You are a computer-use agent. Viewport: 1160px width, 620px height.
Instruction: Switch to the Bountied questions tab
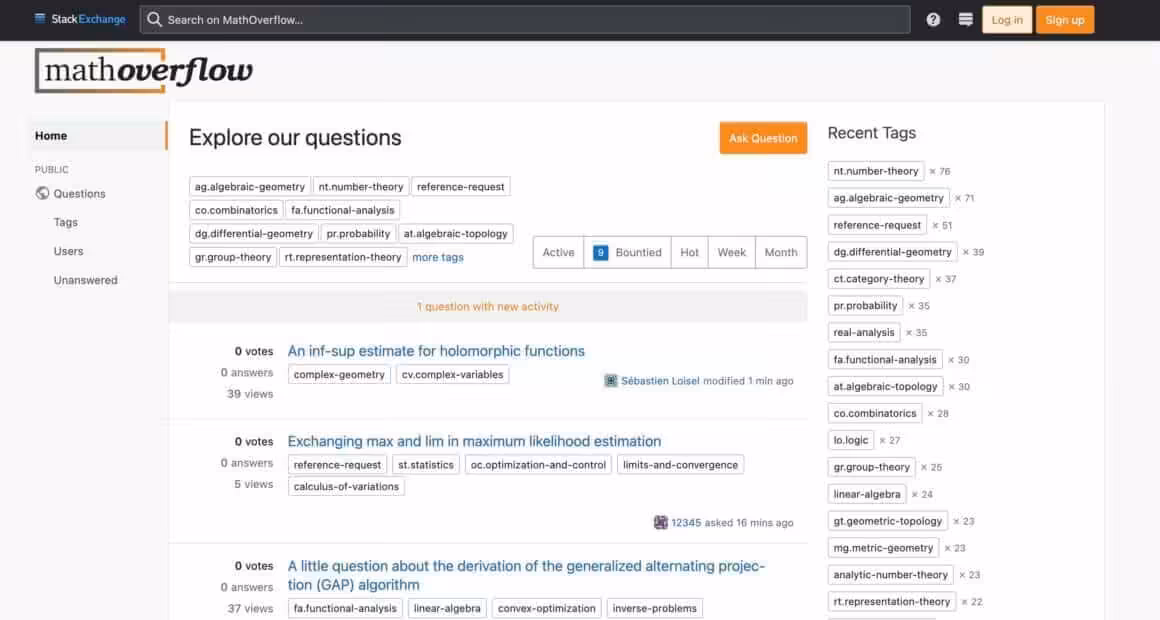(627, 252)
